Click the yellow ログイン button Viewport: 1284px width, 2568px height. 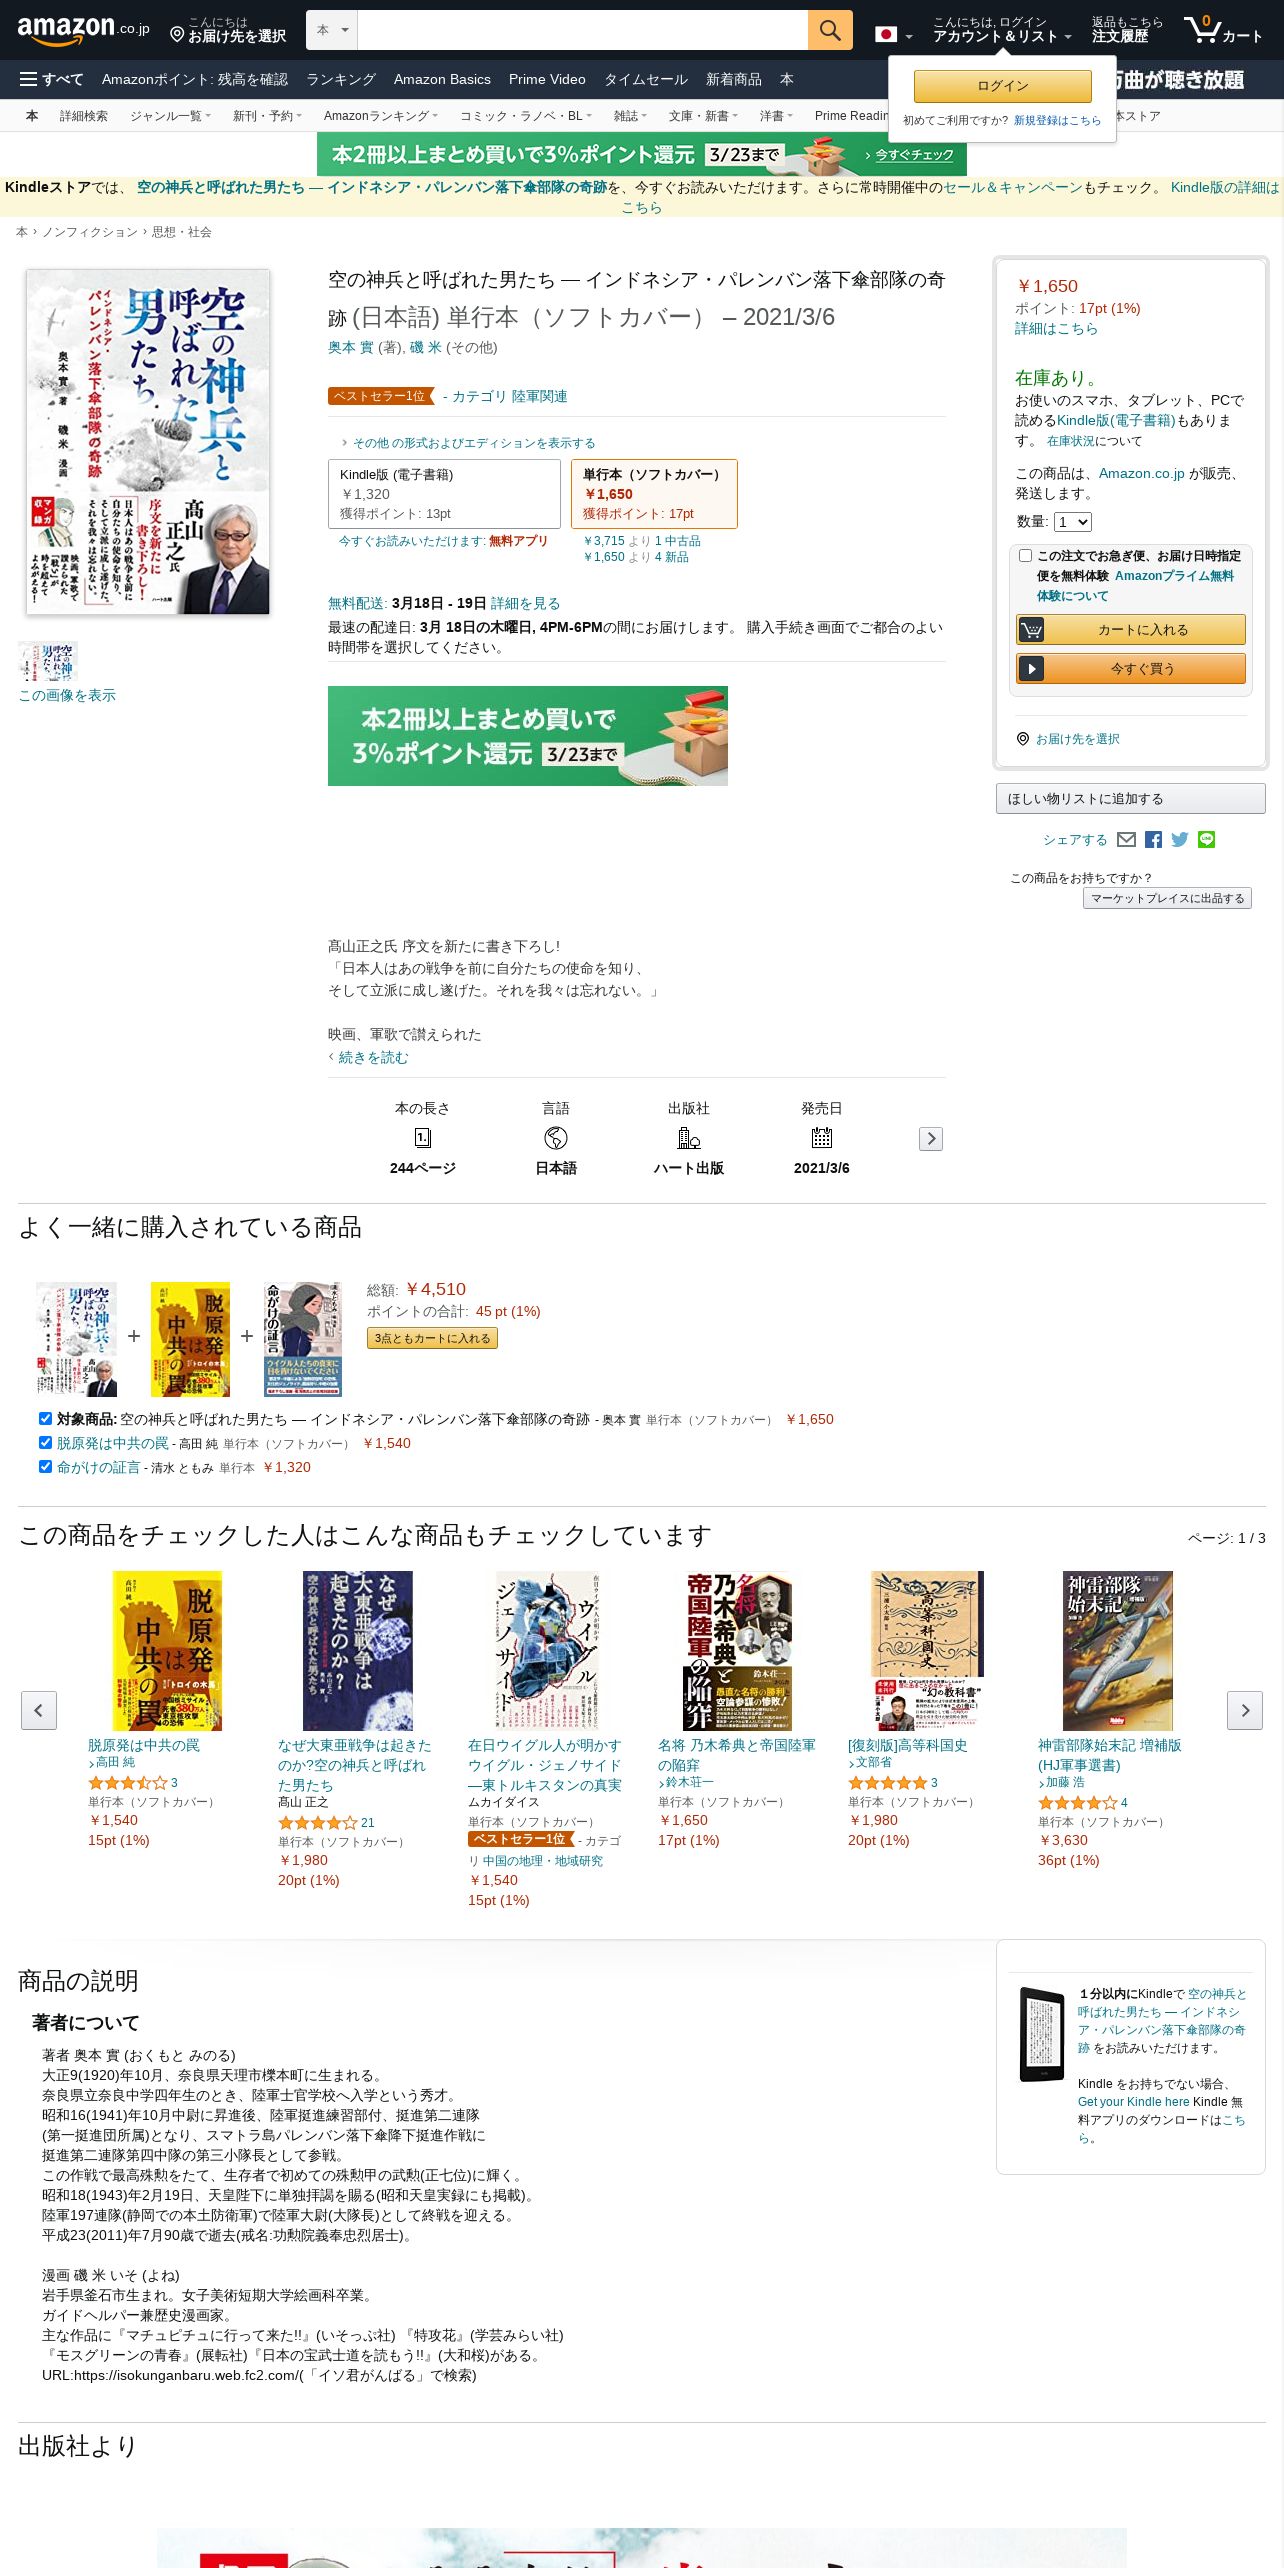pyautogui.click(x=1002, y=86)
